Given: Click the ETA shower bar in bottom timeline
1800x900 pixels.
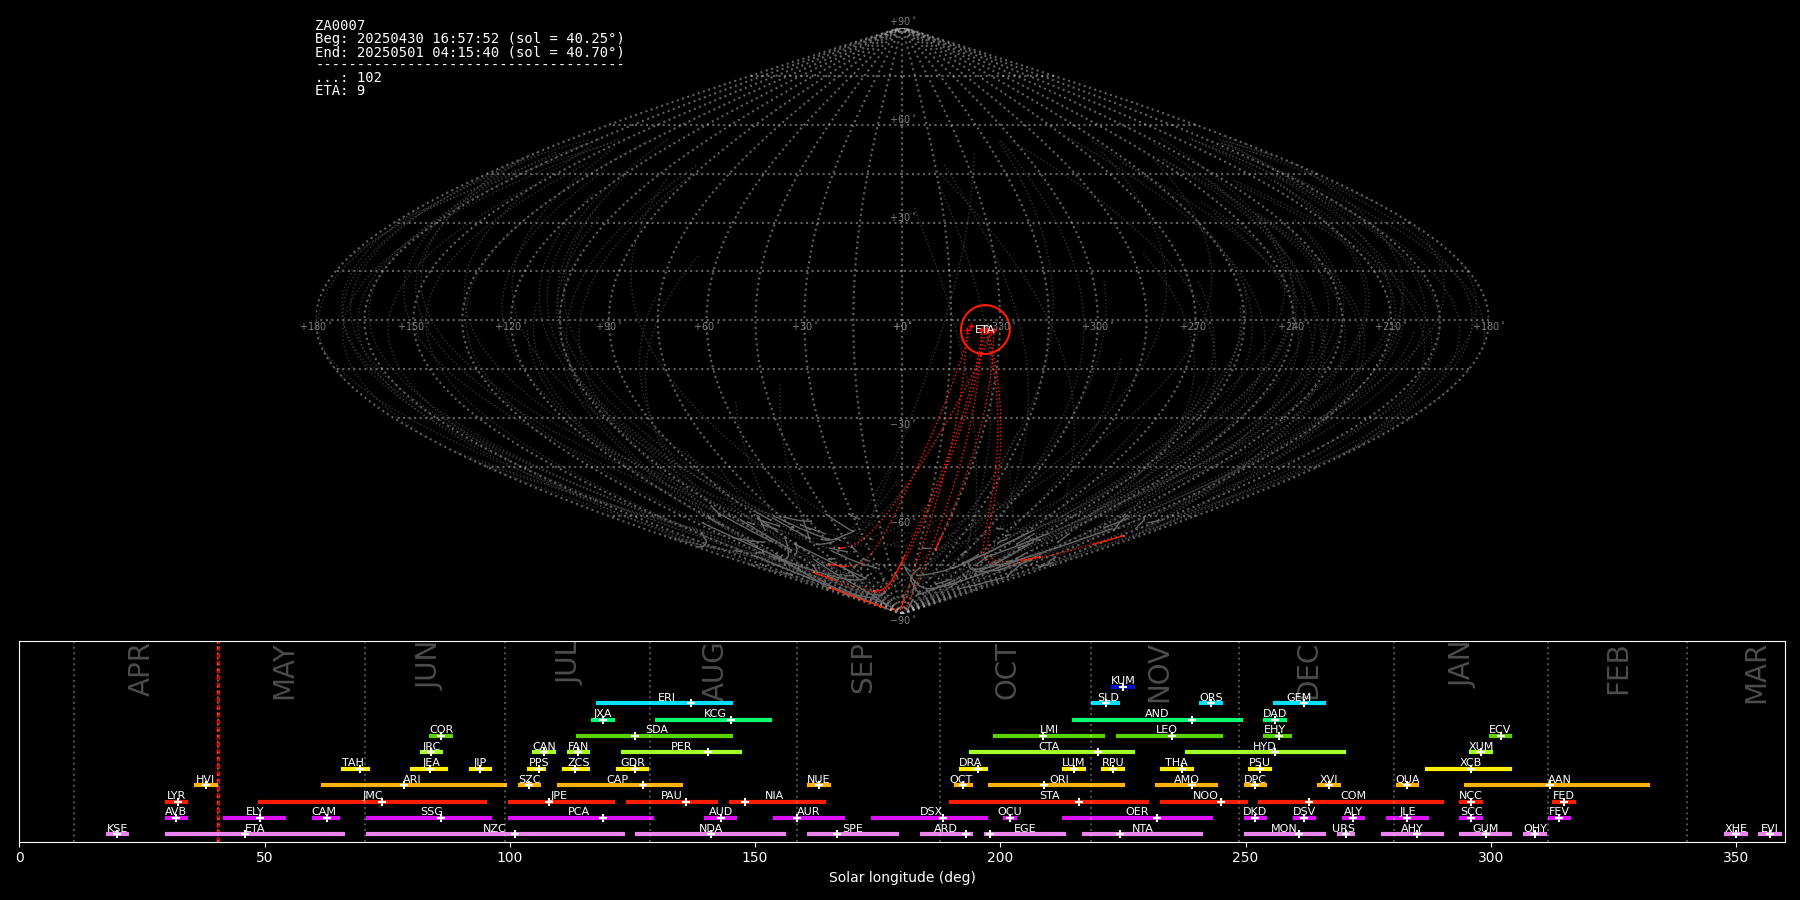Looking at the screenshot, I should pos(255,834).
